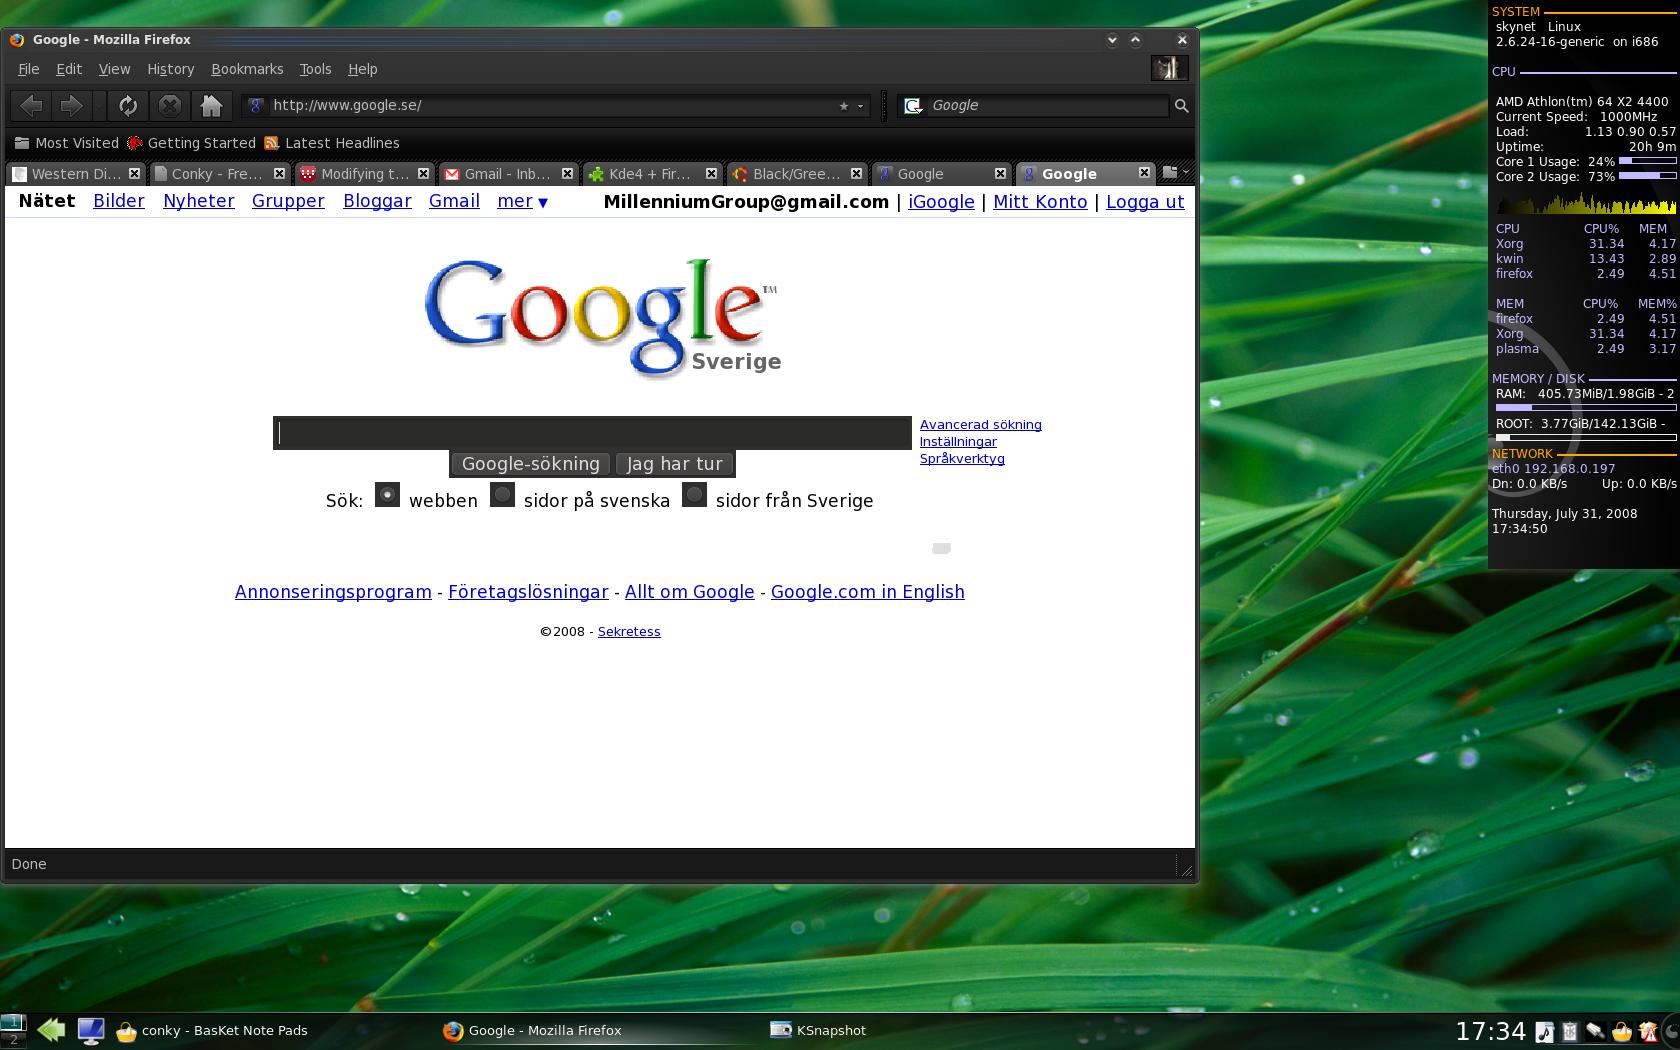Click the URL address bar

click(x=555, y=106)
